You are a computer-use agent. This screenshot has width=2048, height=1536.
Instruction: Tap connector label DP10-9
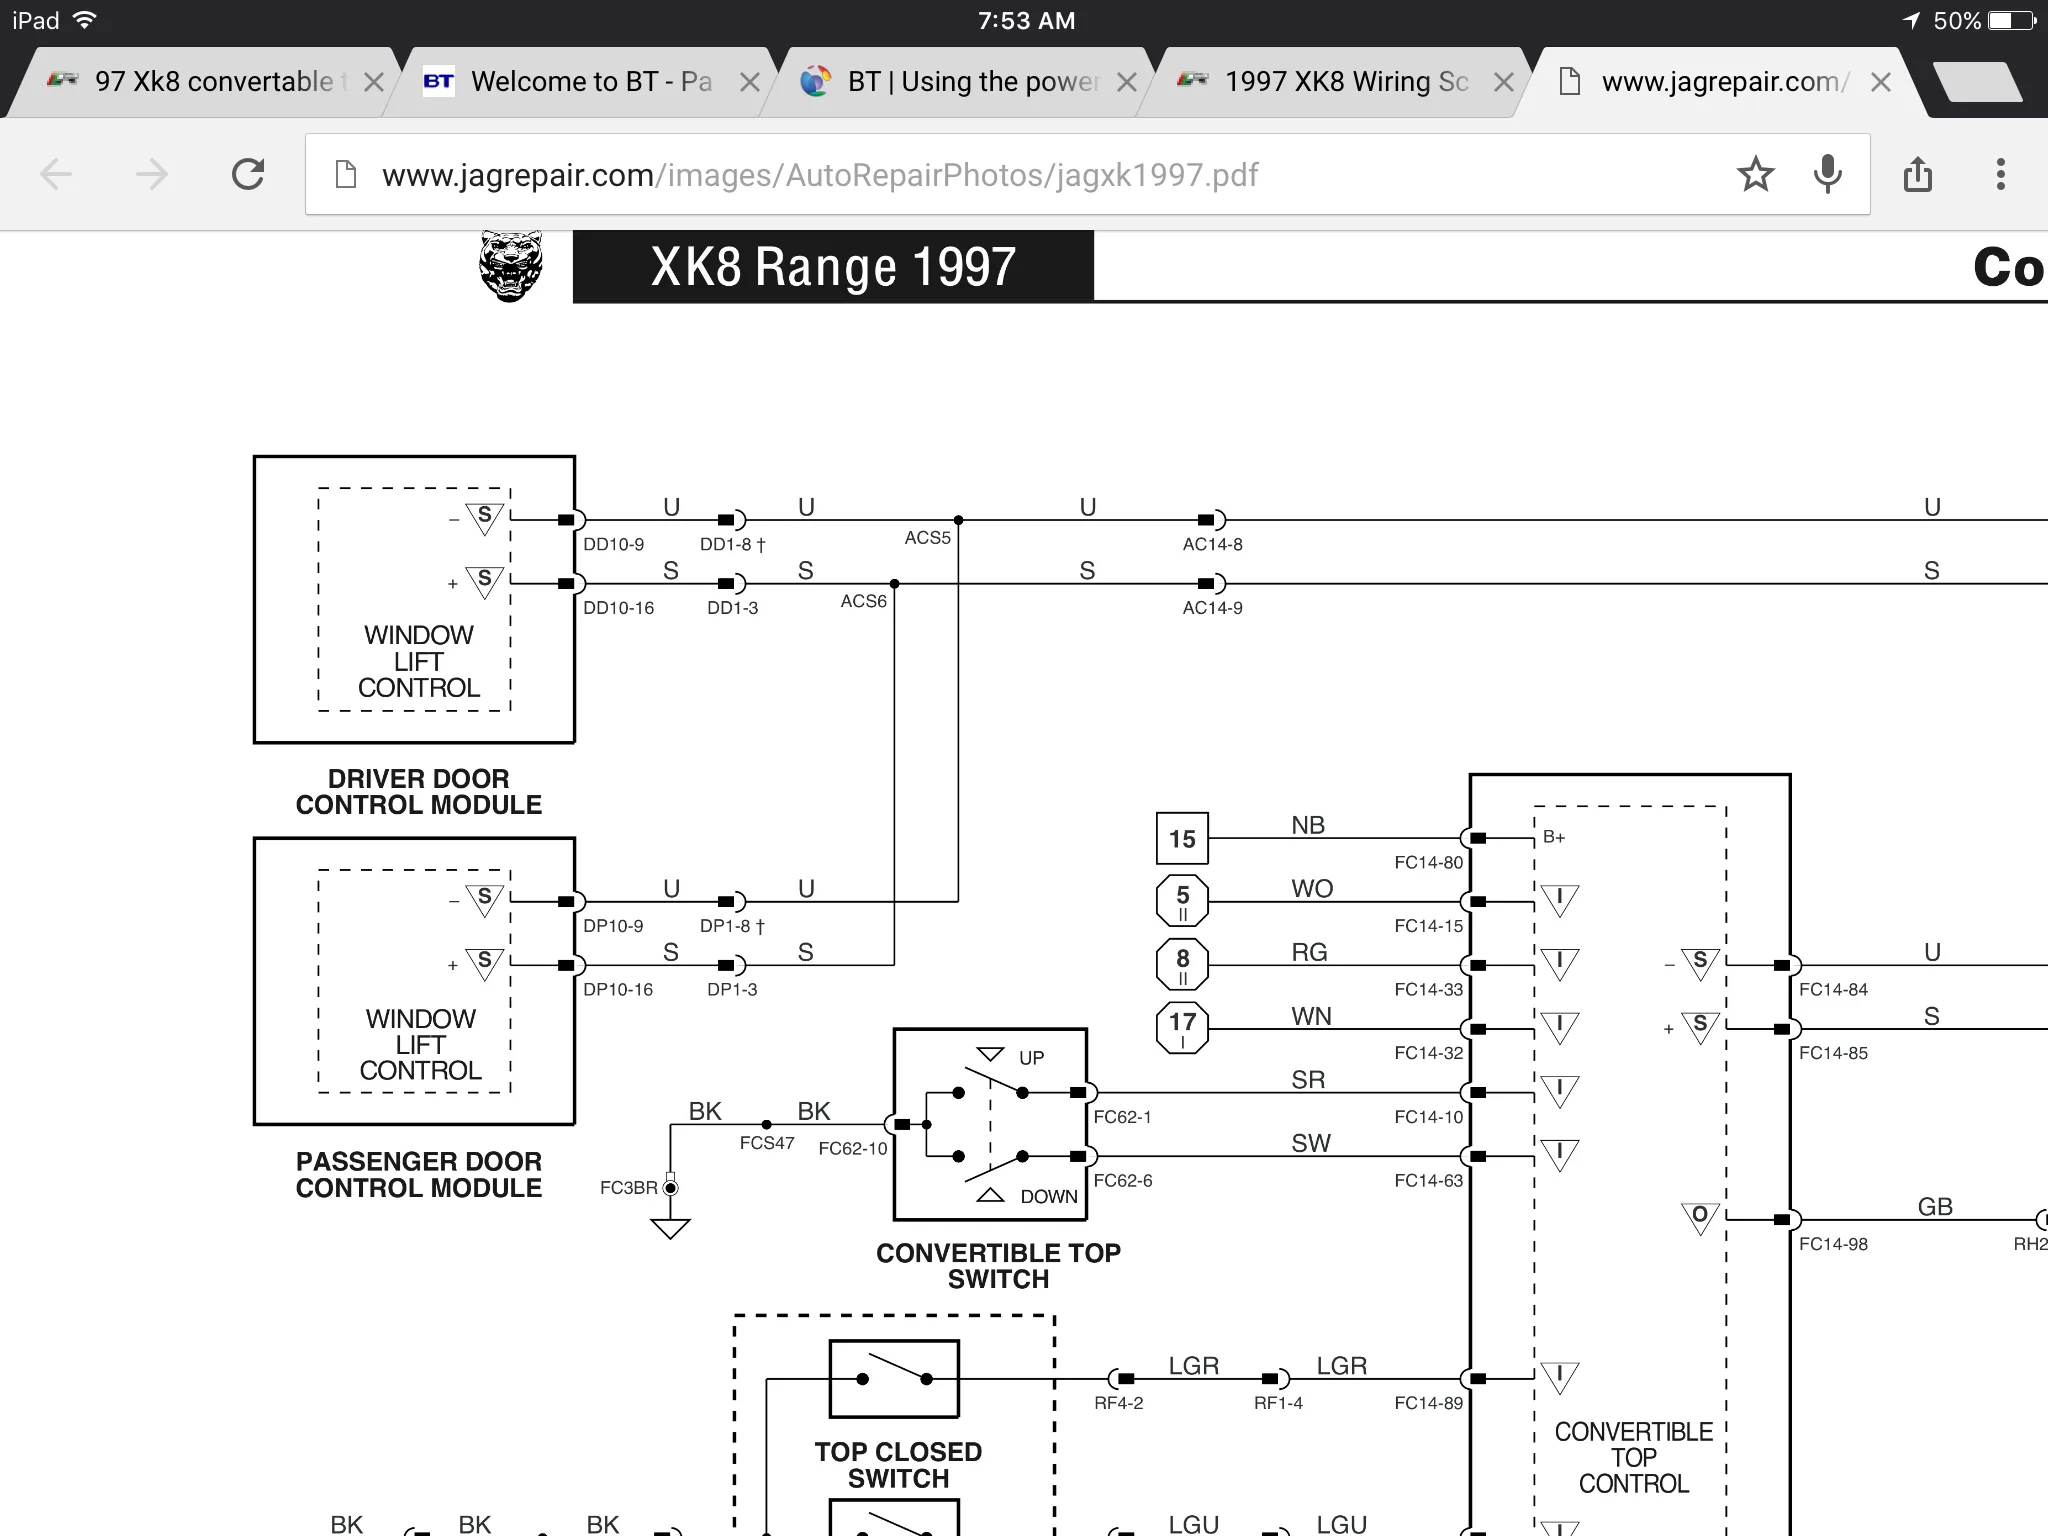click(x=613, y=926)
